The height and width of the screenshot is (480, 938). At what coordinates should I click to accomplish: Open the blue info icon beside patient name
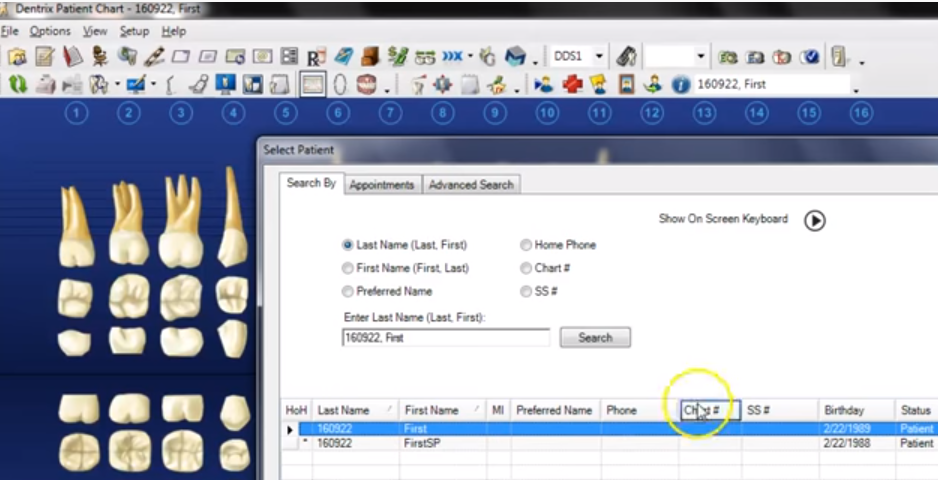680,85
